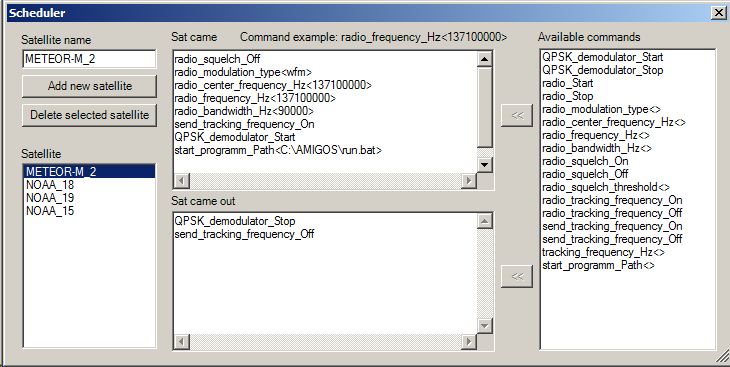The width and height of the screenshot is (730, 367).
Task: Select NOAA_15 in the Satellite list
Action: coord(89,211)
